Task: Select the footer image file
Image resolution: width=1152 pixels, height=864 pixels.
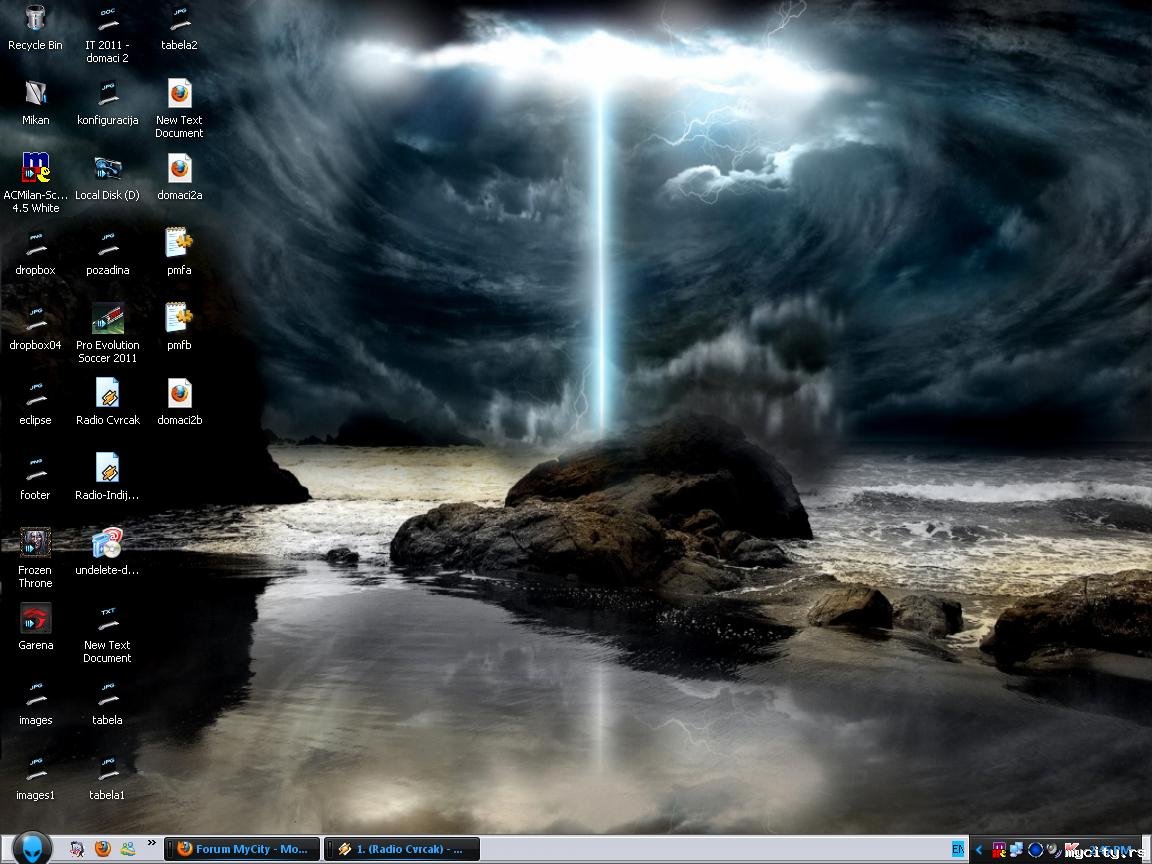Action: click(x=35, y=477)
